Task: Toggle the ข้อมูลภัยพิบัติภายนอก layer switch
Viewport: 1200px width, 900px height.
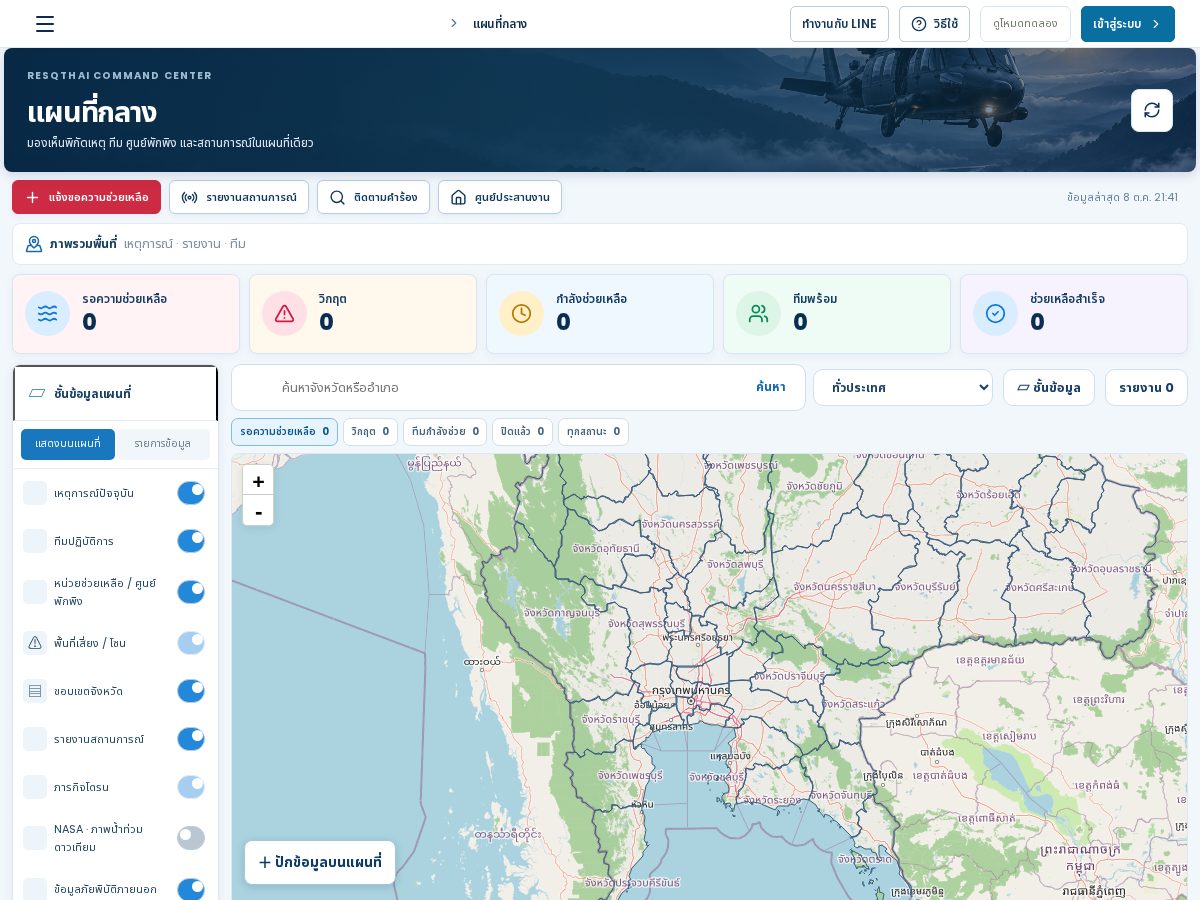Action: pyautogui.click(x=191, y=889)
